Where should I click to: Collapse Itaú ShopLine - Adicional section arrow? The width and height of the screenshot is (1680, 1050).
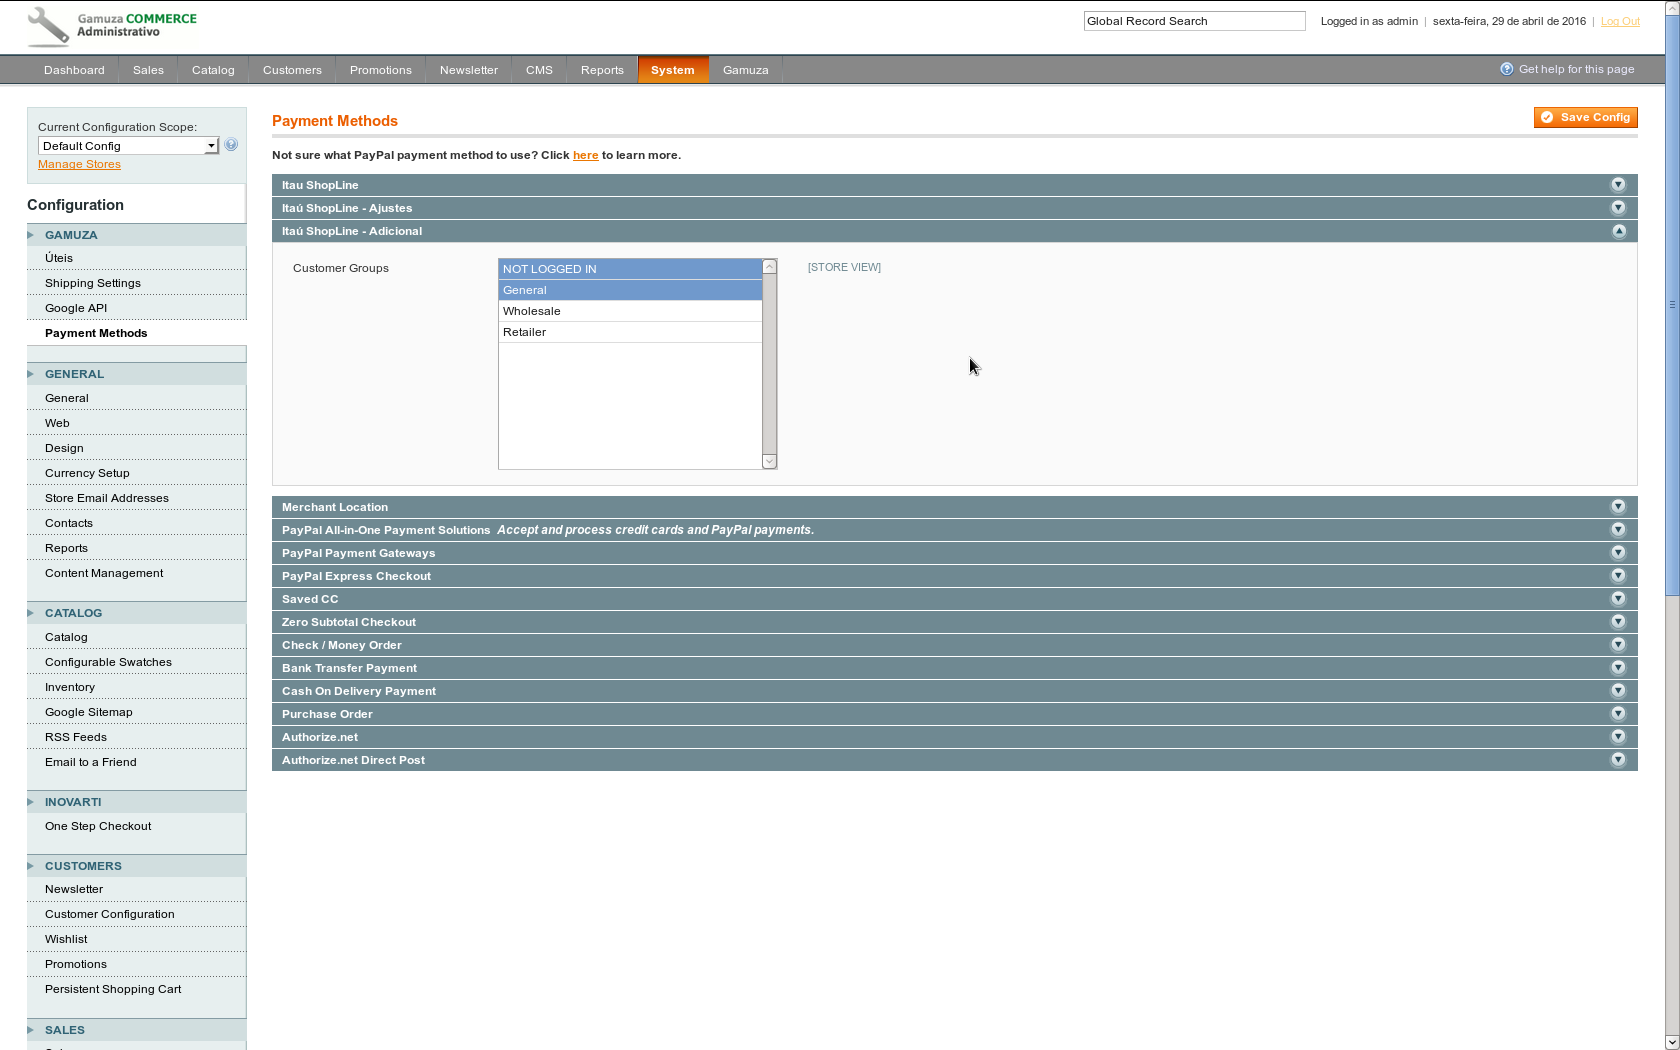click(1618, 231)
